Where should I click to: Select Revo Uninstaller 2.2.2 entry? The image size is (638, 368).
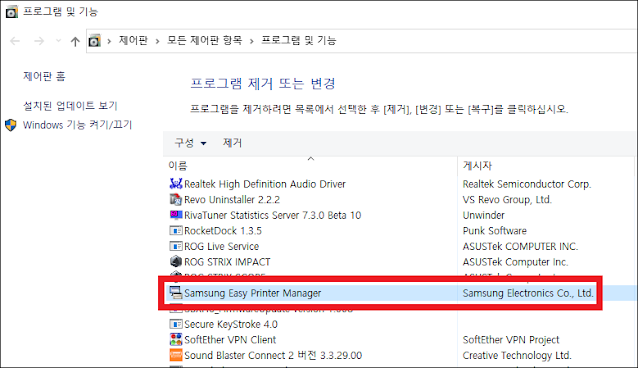[x=232, y=199]
